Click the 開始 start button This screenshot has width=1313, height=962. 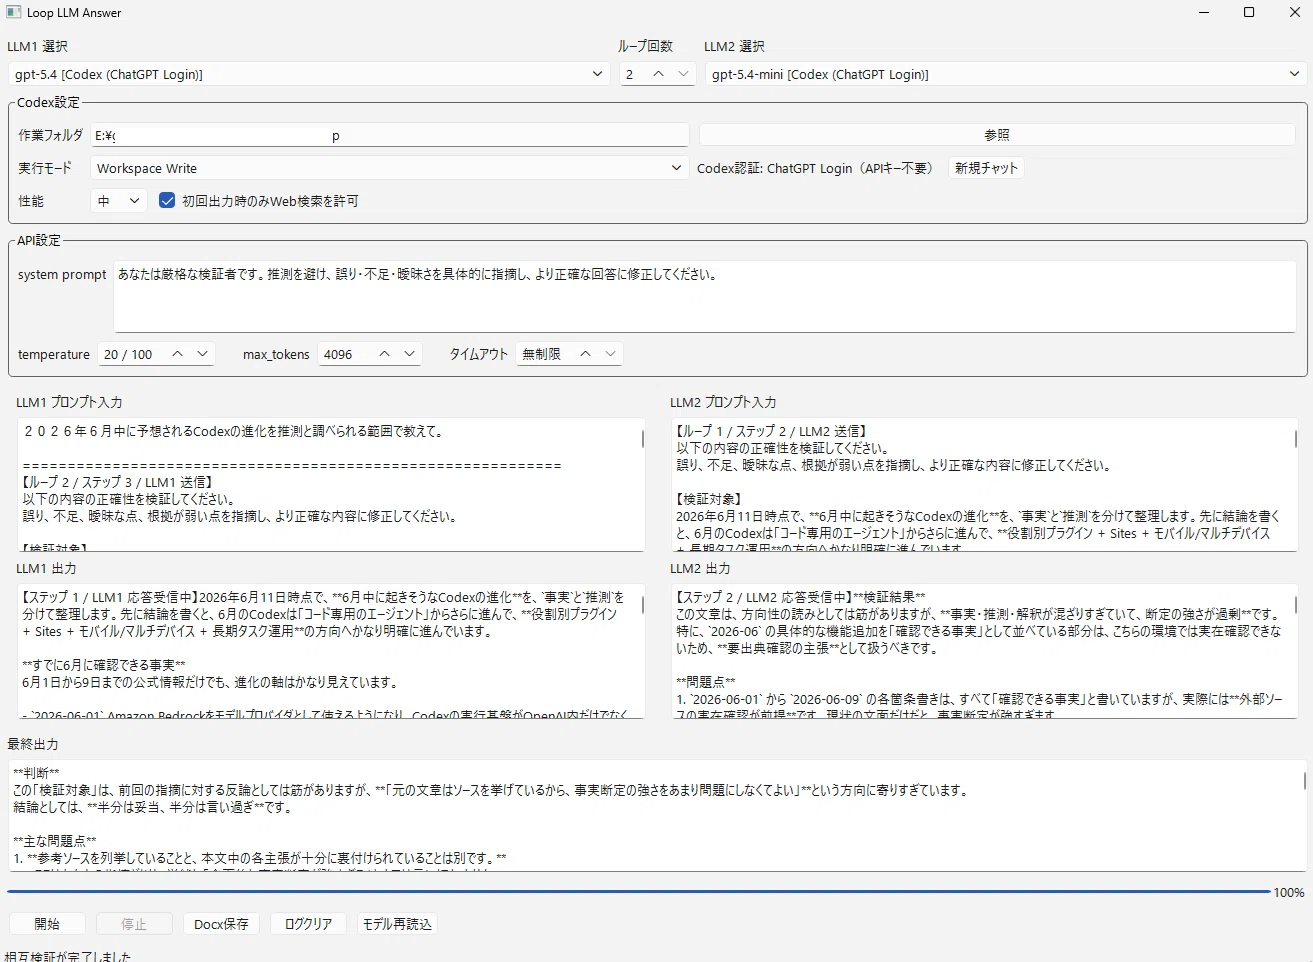pyautogui.click(x=47, y=924)
